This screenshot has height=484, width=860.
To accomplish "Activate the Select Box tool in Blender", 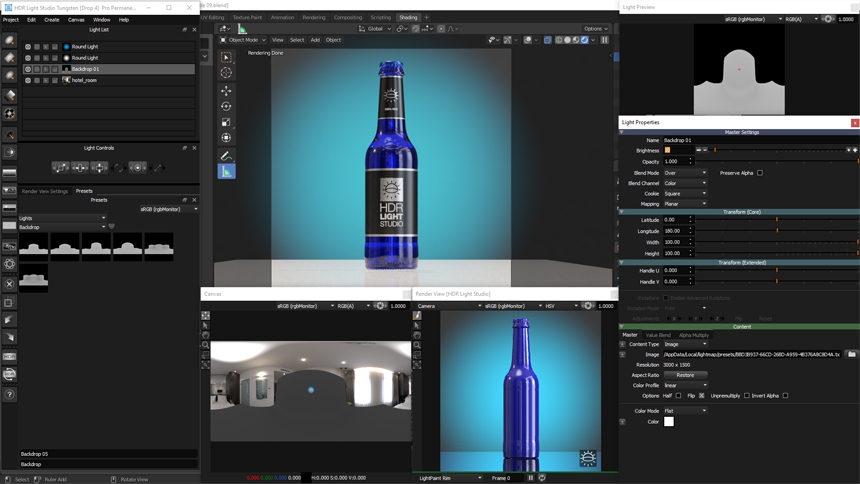I will [x=226, y=57].
